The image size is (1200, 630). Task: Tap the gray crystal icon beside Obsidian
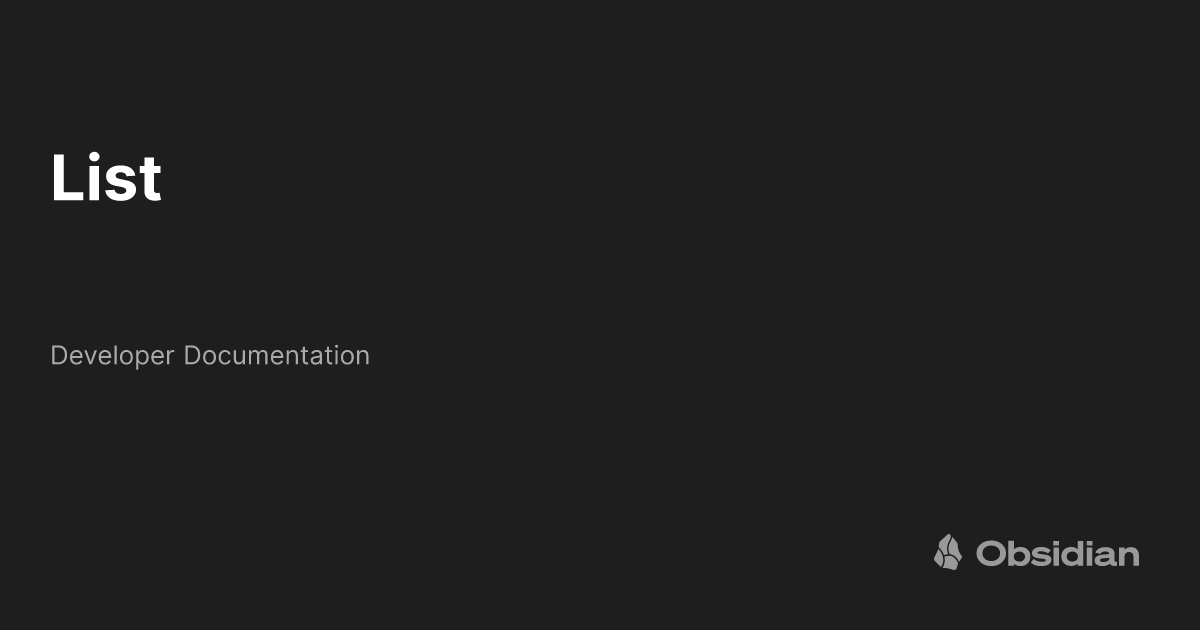[948, 552]
